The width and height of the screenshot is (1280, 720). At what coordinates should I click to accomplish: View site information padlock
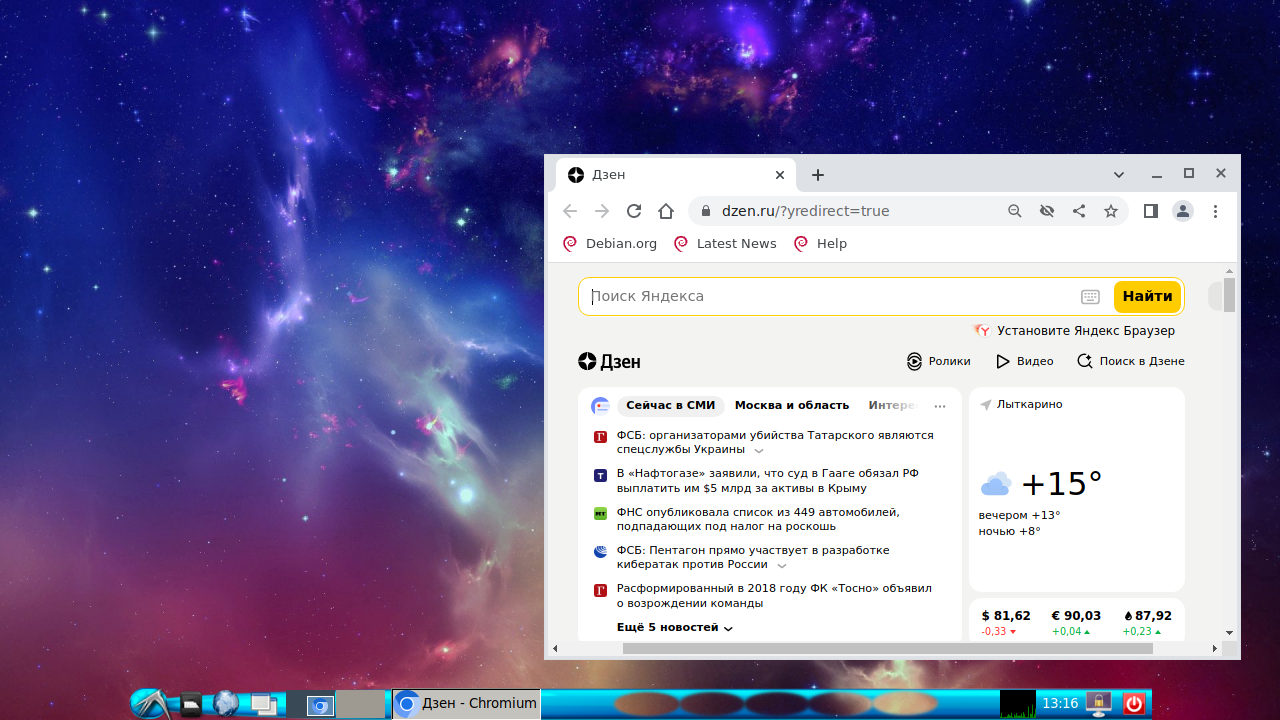pos(706,211)
